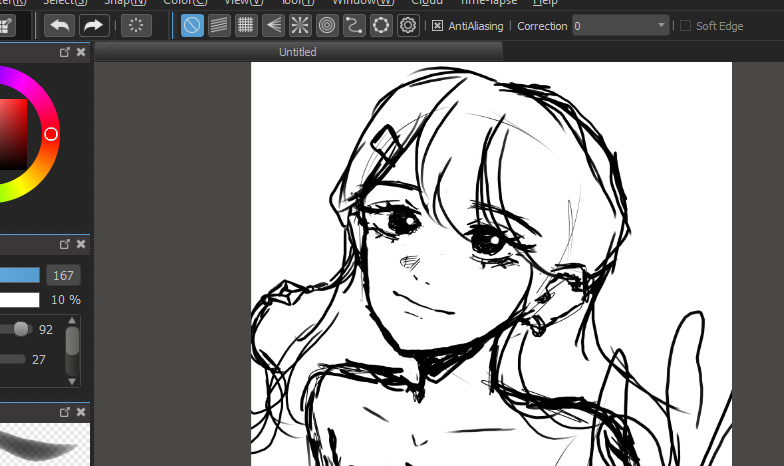784x466 pixels.
Task: Toggle the AntiAliasing checkbox
Action: pyautogui.click(x=437, y=26)
